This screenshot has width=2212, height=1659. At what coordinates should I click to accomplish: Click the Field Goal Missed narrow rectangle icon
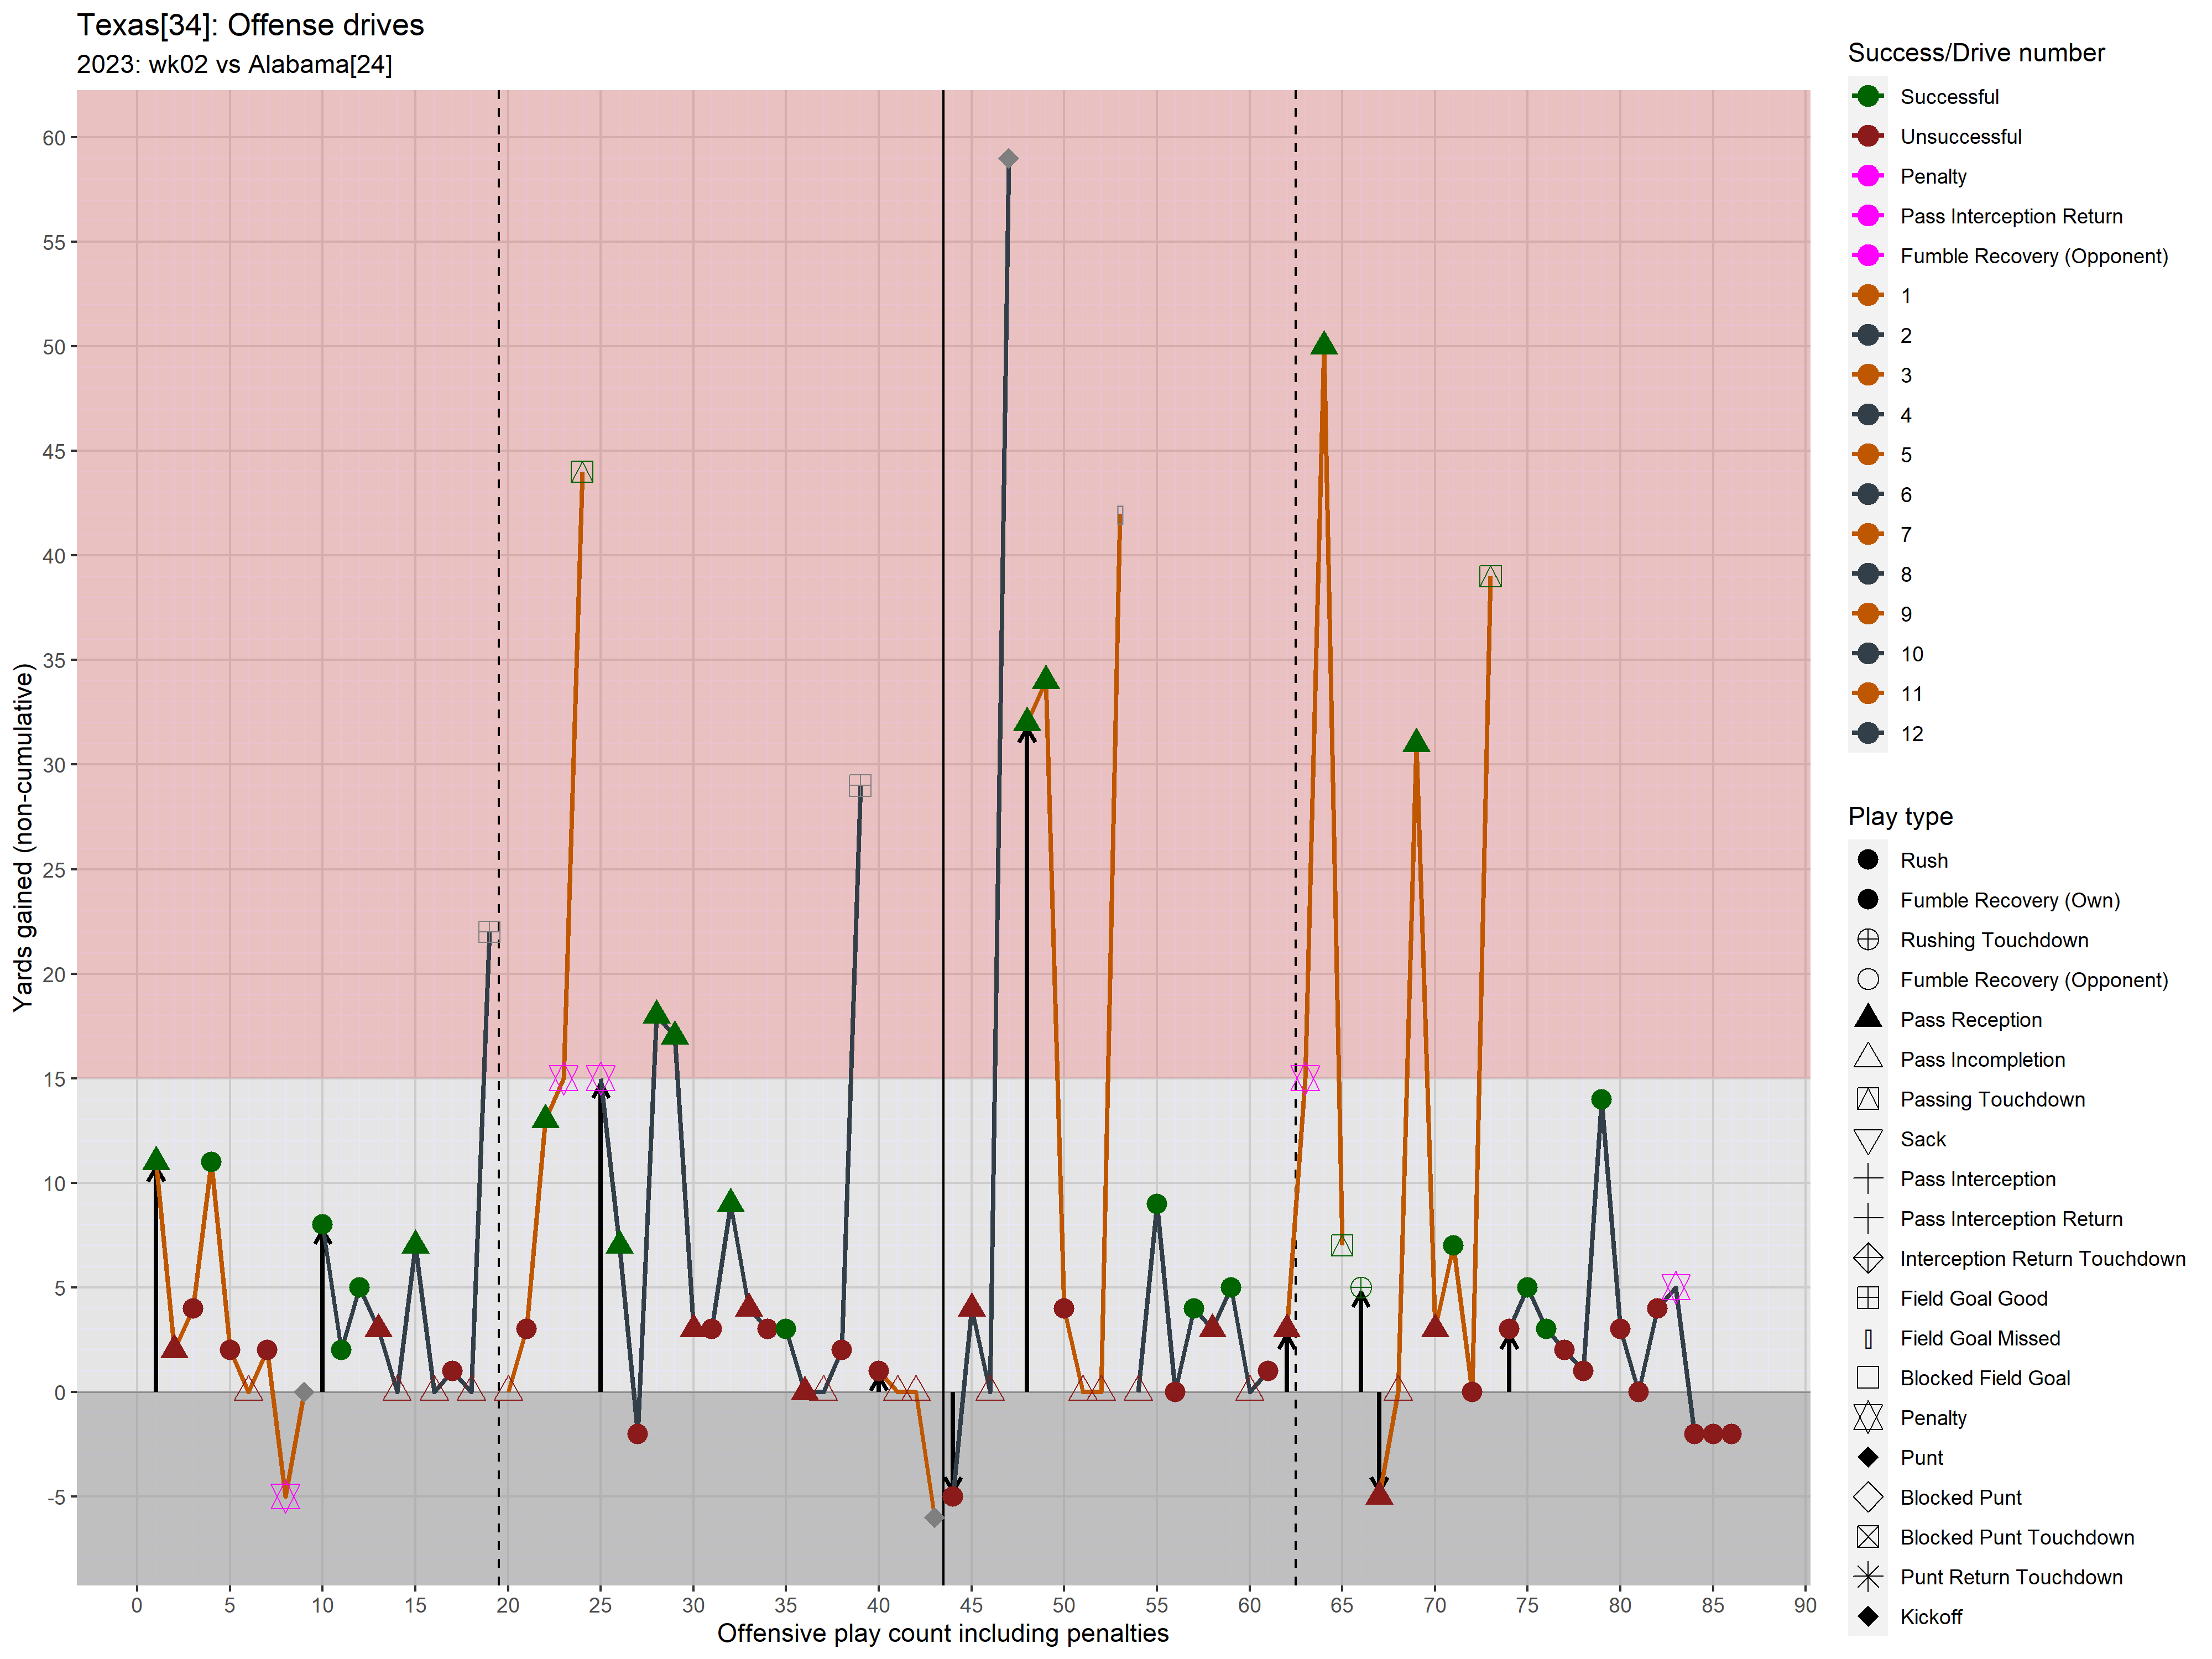(1867, 1338)
